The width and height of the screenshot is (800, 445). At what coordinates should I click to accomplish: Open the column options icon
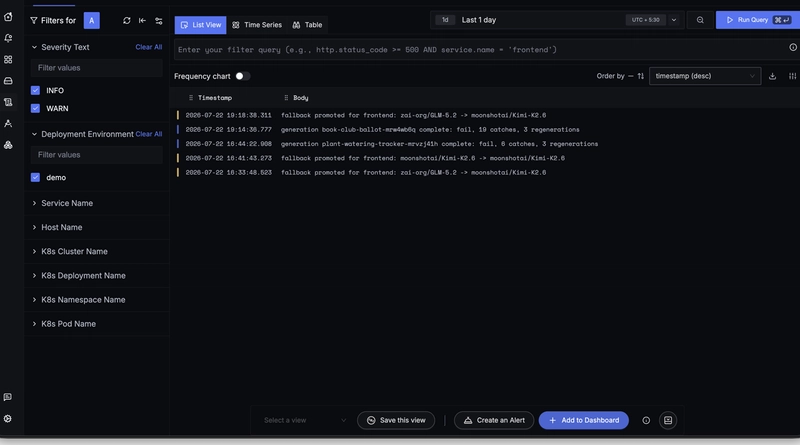792,76
